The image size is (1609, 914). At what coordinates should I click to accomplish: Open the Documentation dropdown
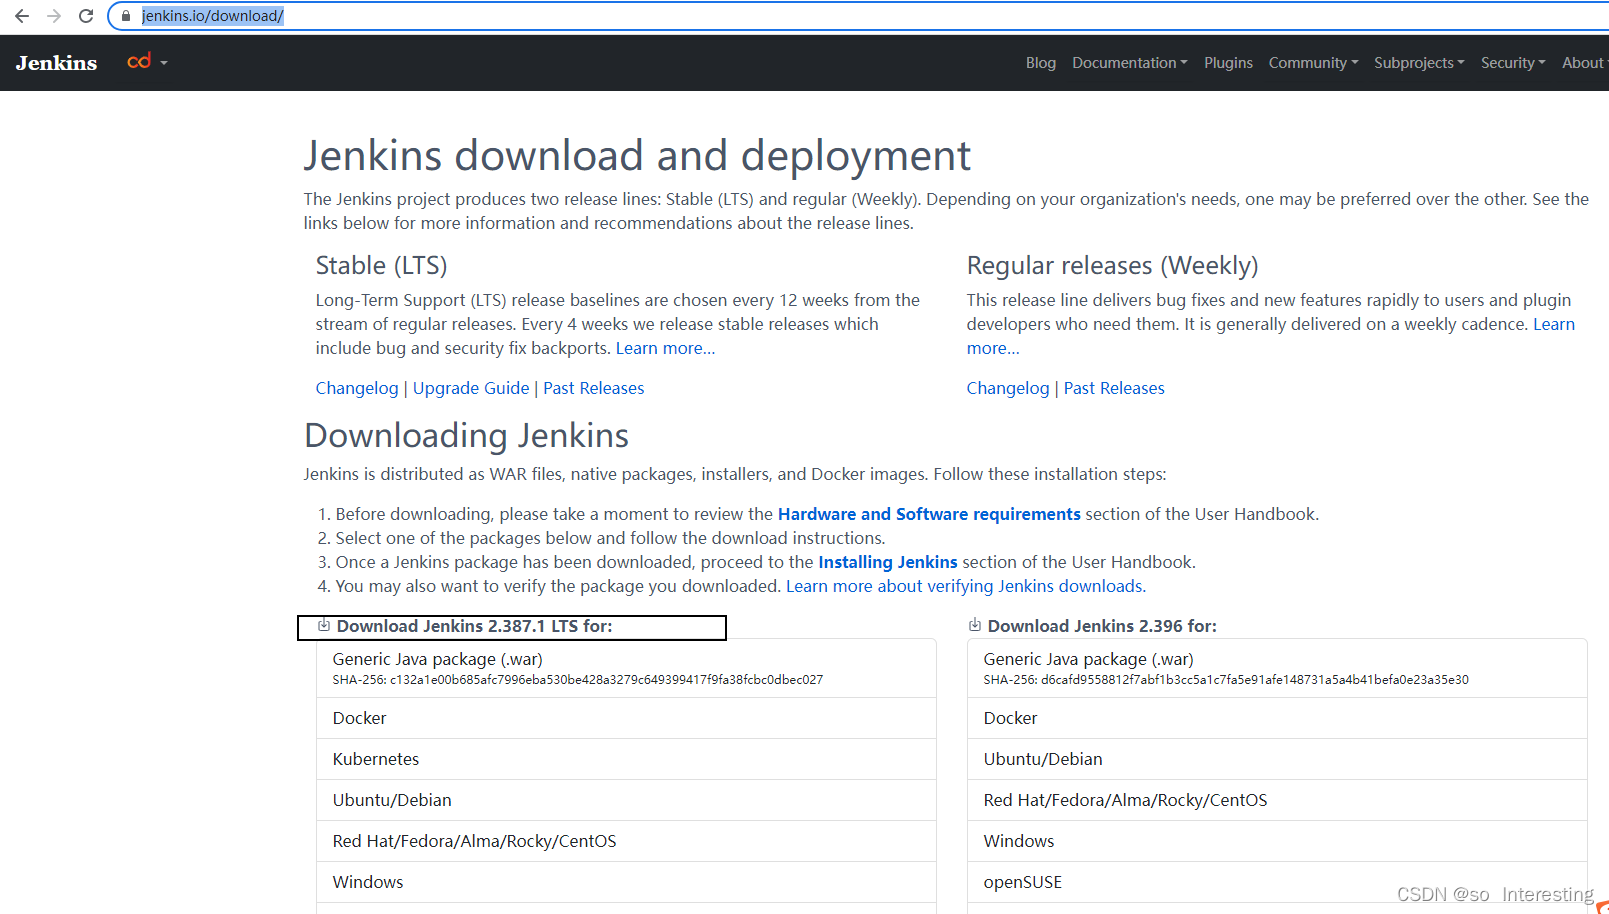(x=1124, y=62)
